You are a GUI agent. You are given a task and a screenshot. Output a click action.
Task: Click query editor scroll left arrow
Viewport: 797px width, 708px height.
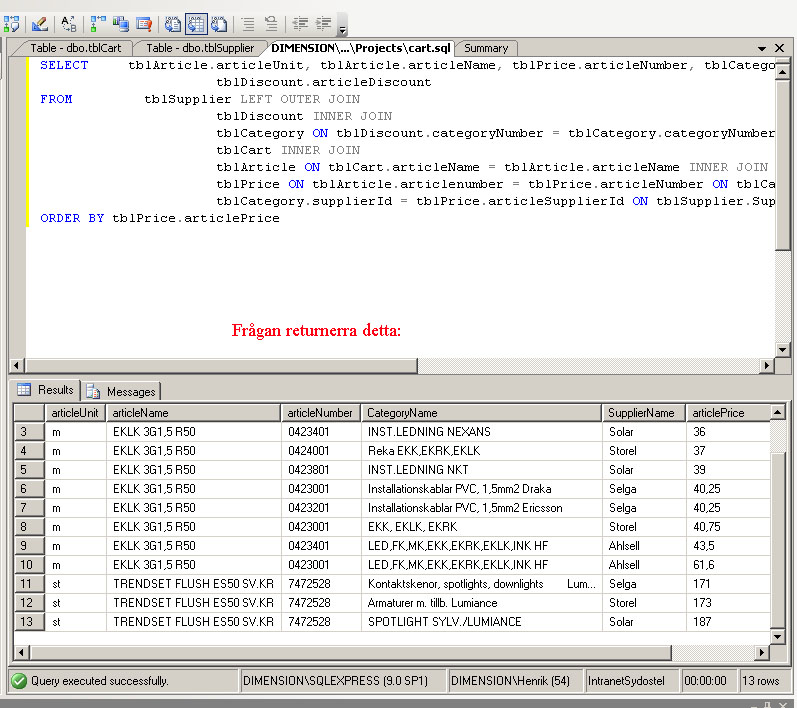pos(17,365)
